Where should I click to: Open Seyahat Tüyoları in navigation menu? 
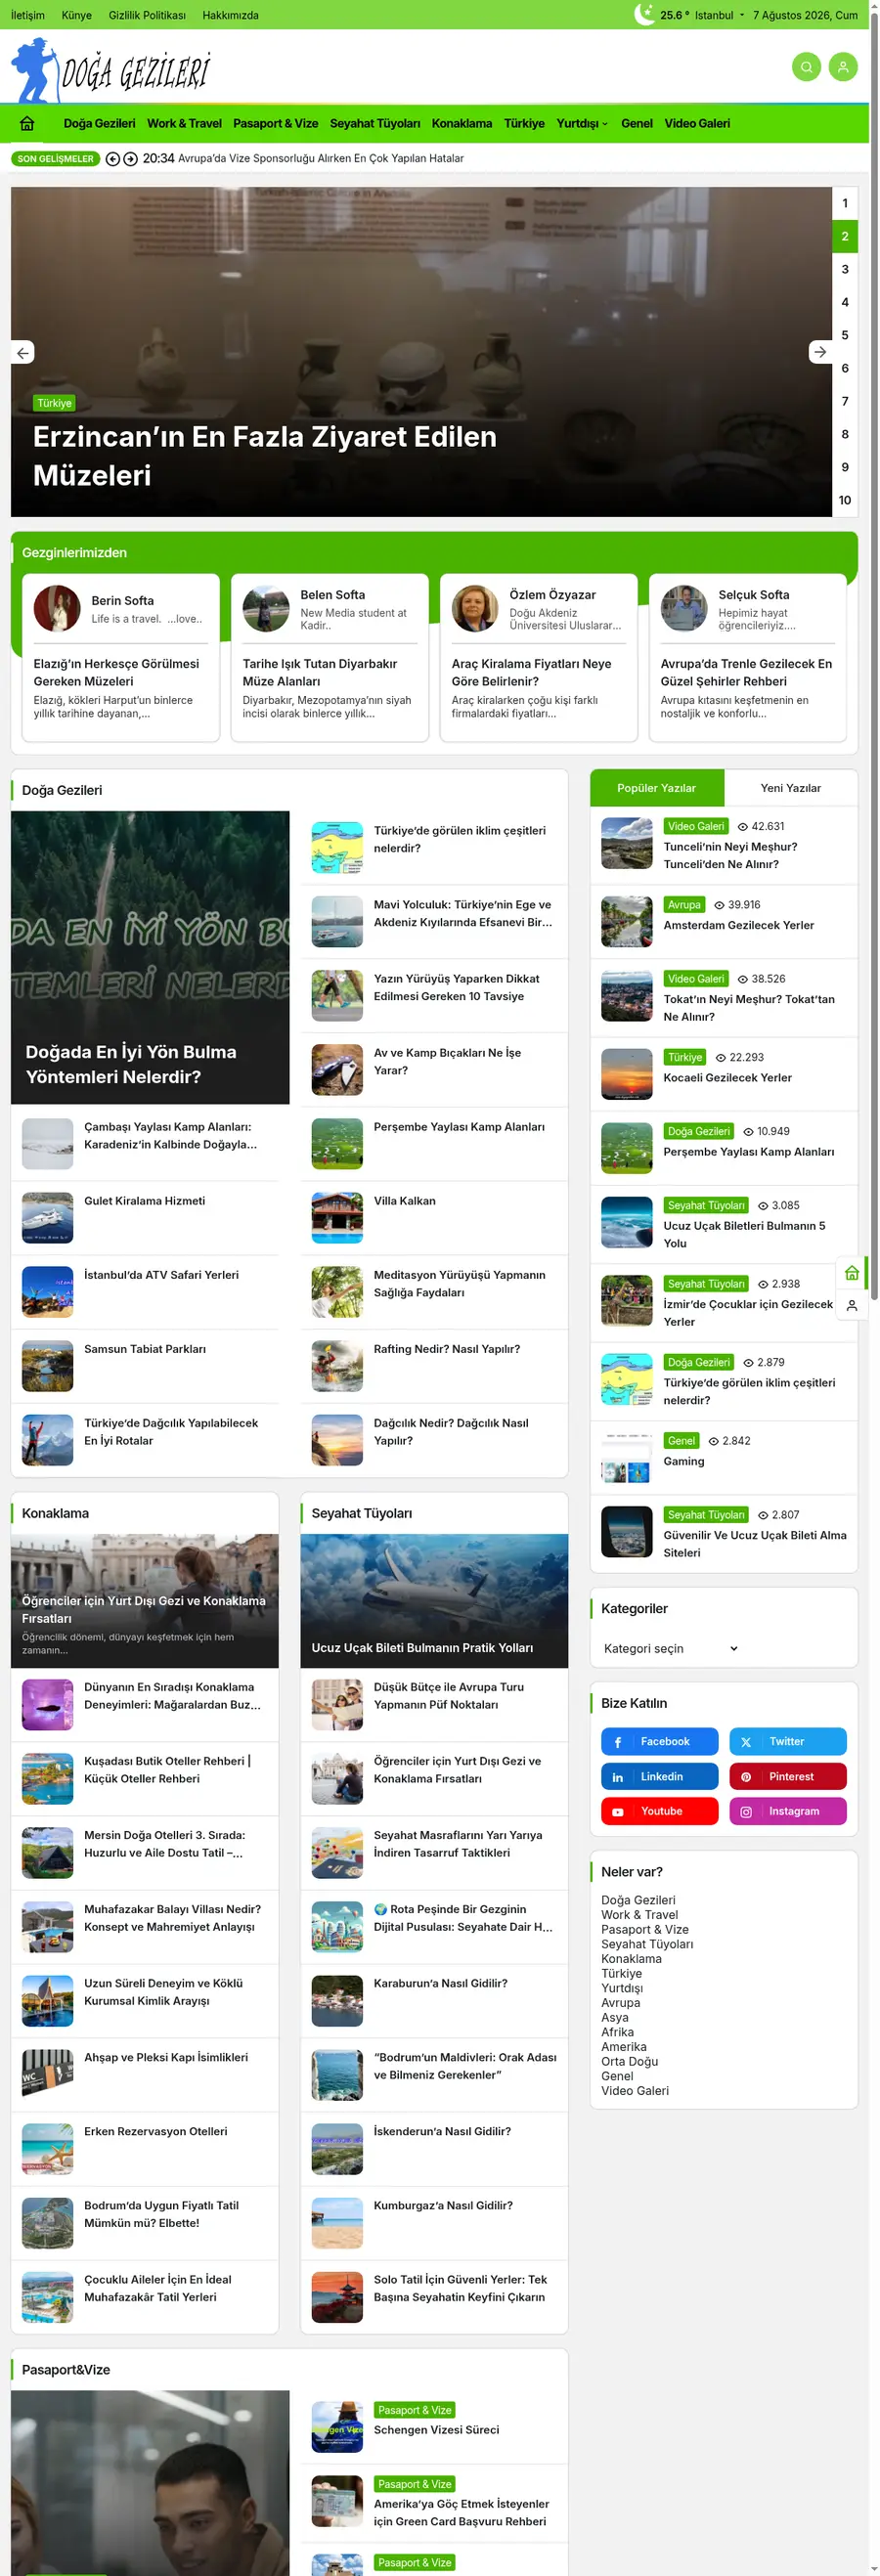click(x=375, y=124)
